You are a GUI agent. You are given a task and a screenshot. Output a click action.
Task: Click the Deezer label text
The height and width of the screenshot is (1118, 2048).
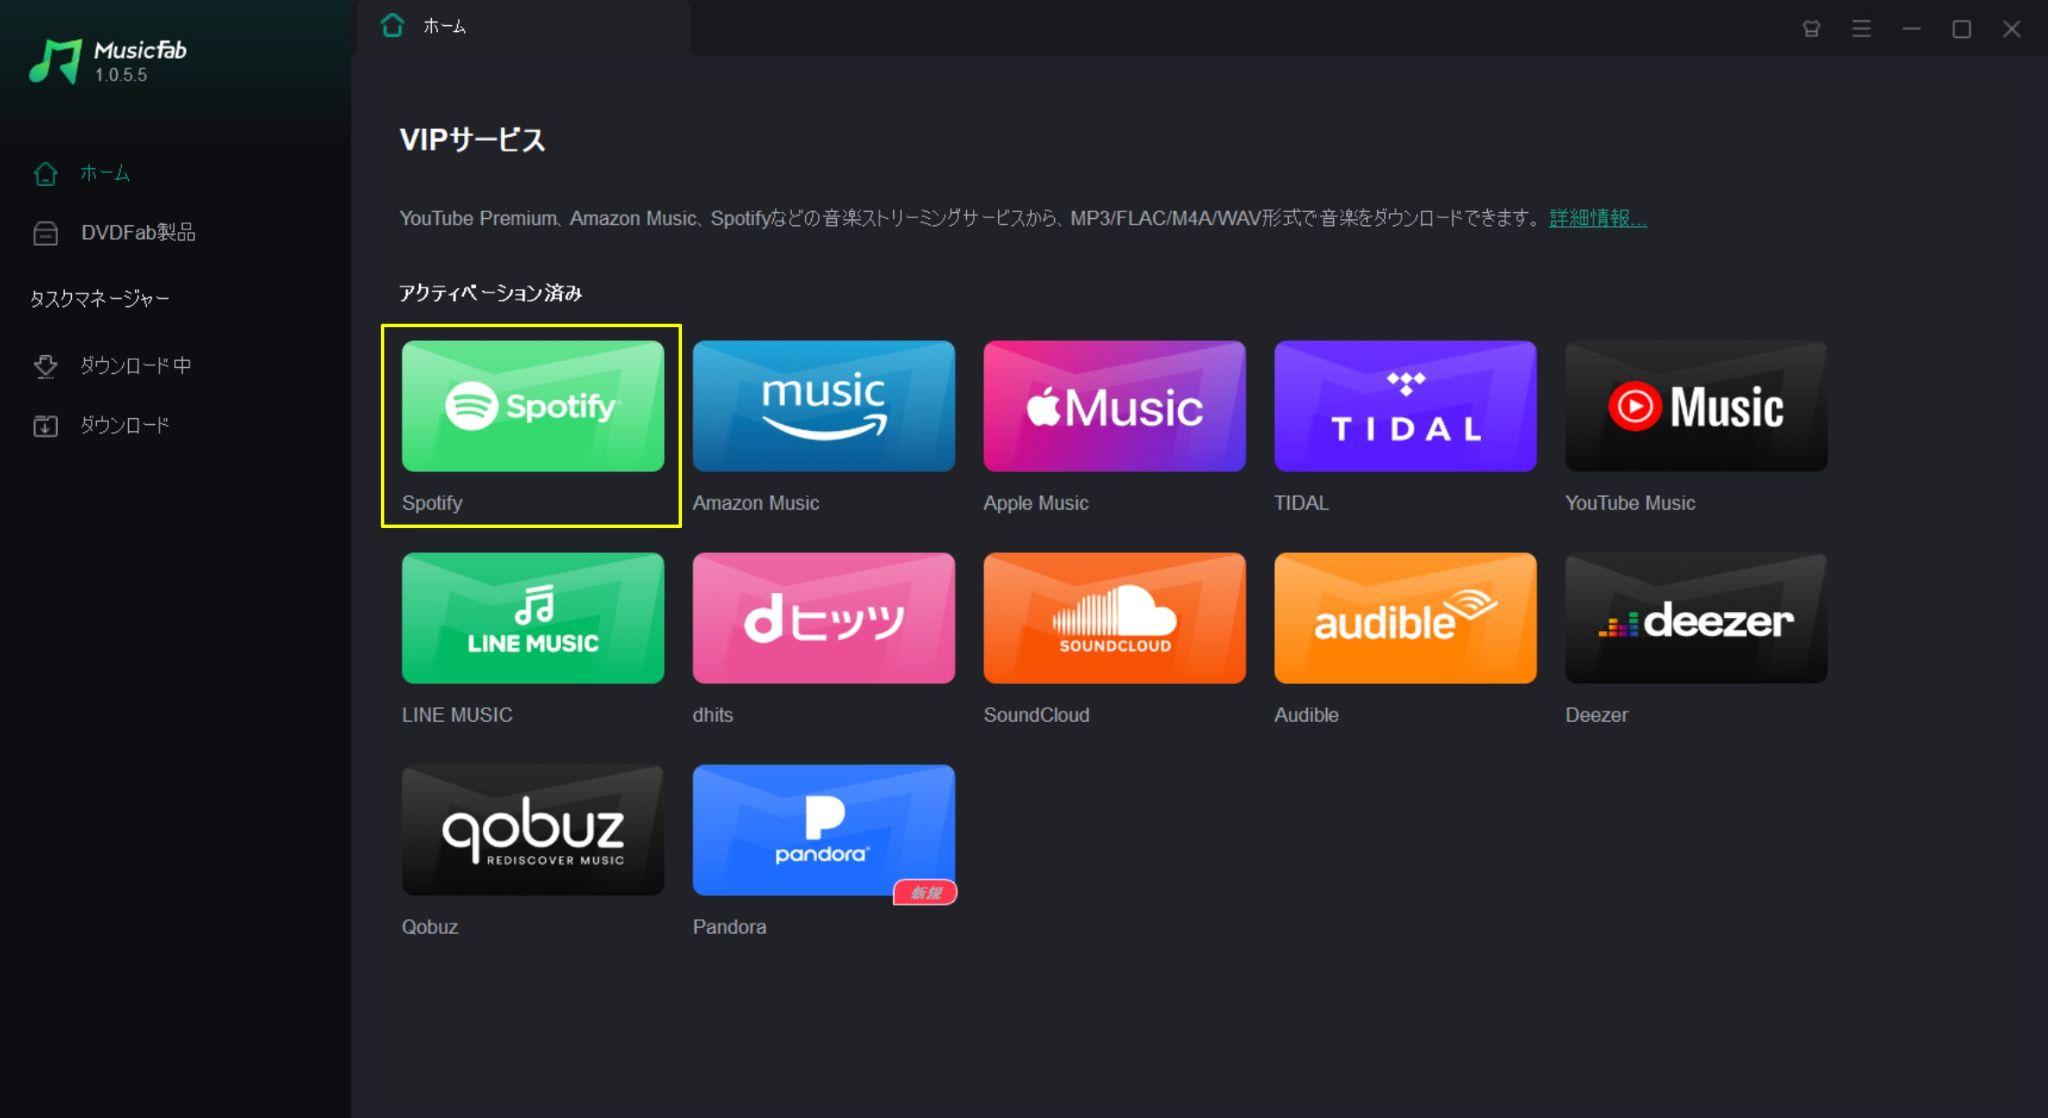click(x=1596, y=715)
